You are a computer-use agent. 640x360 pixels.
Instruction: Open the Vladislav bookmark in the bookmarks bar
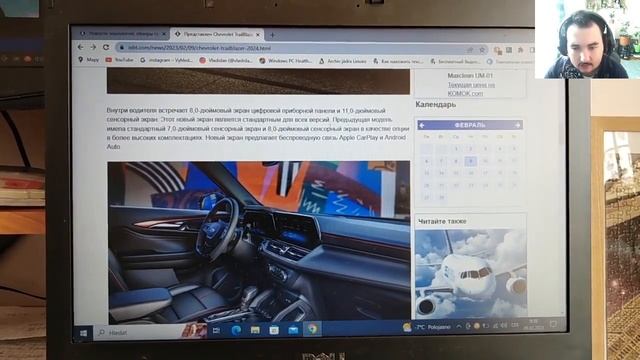click(x=226, y=60)
